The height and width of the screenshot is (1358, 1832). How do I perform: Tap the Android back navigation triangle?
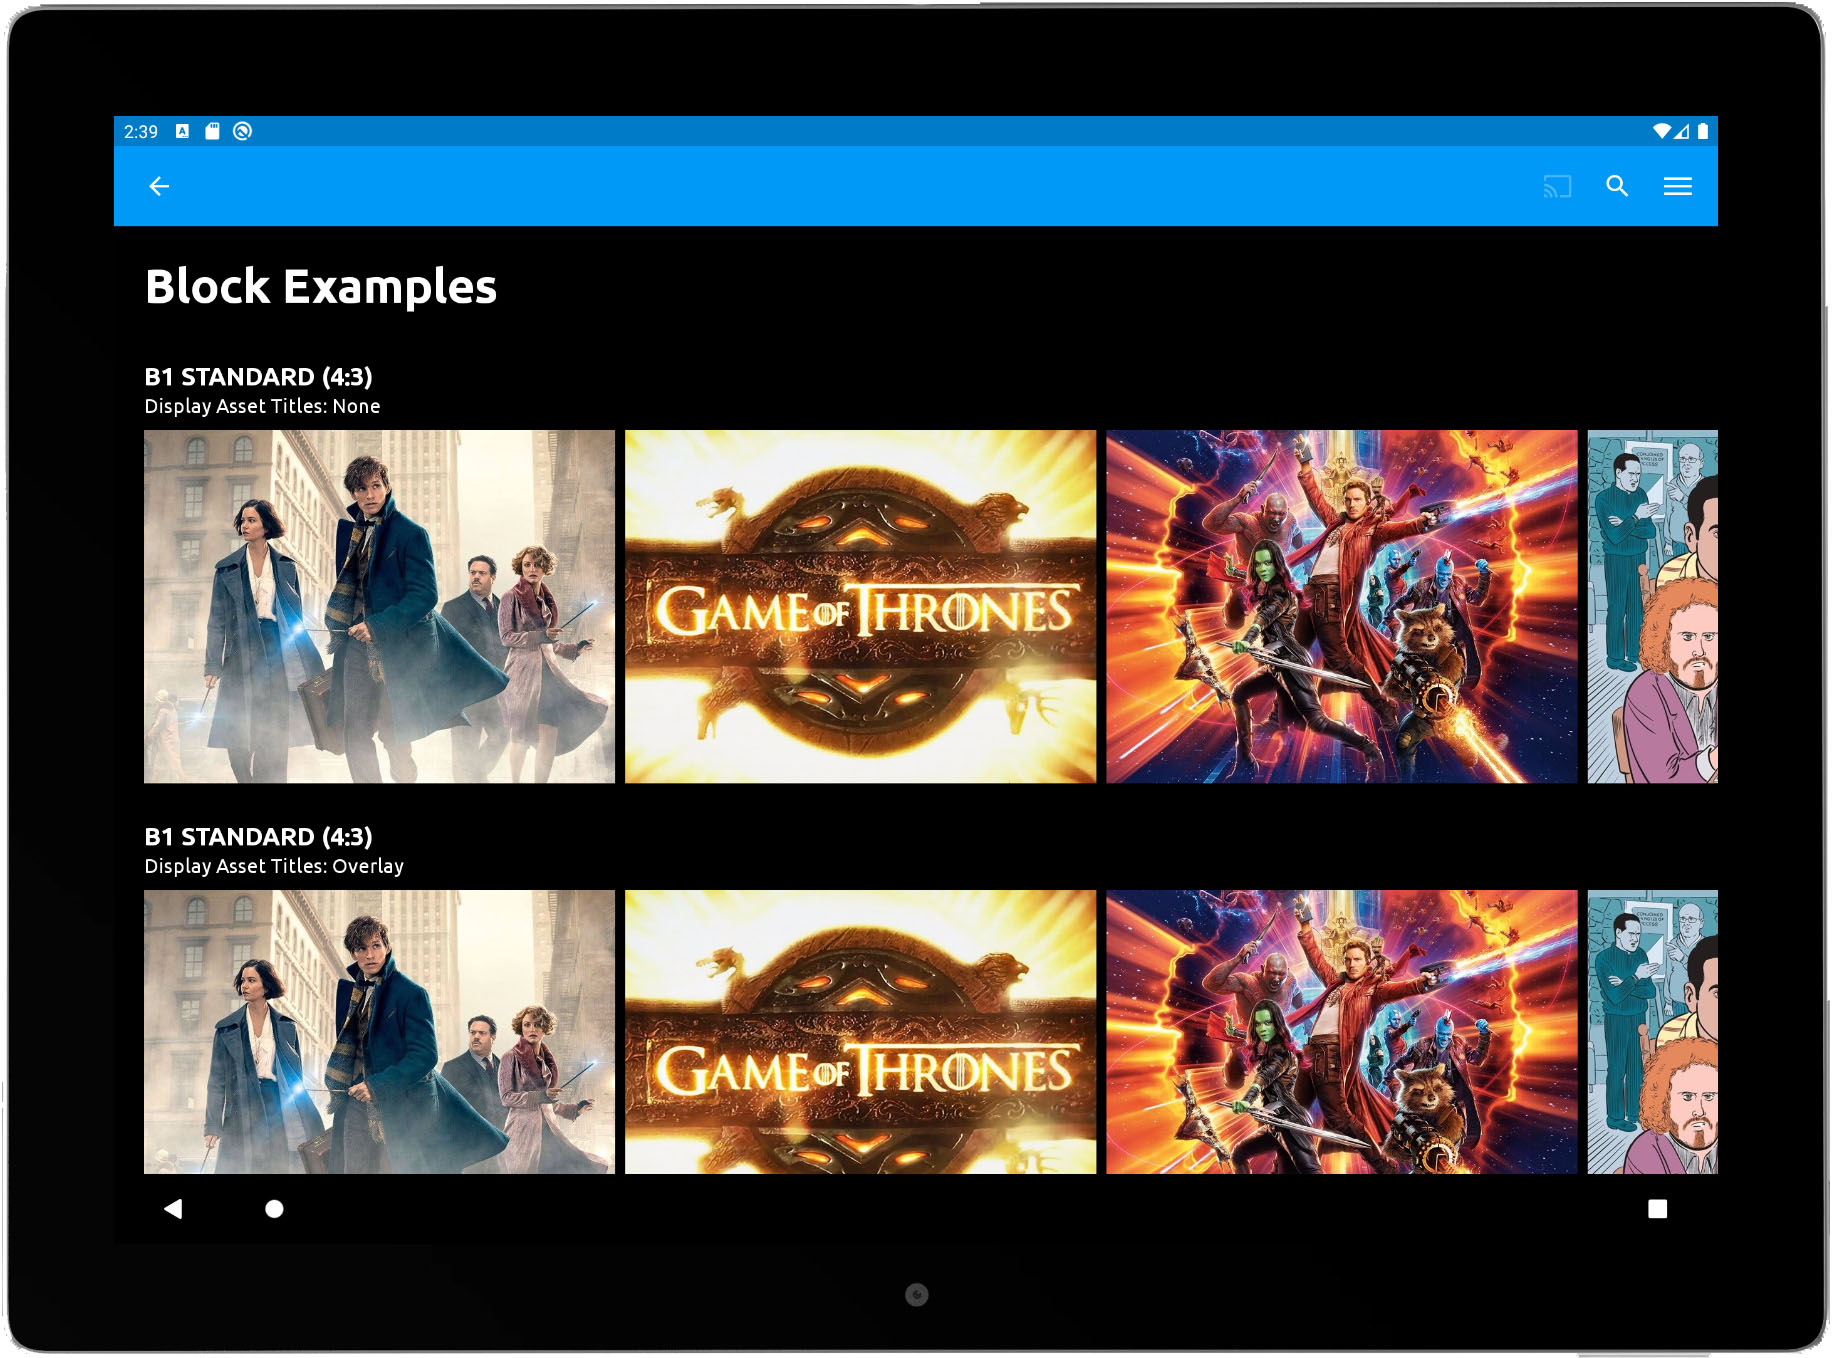(x=173, y=1208)
